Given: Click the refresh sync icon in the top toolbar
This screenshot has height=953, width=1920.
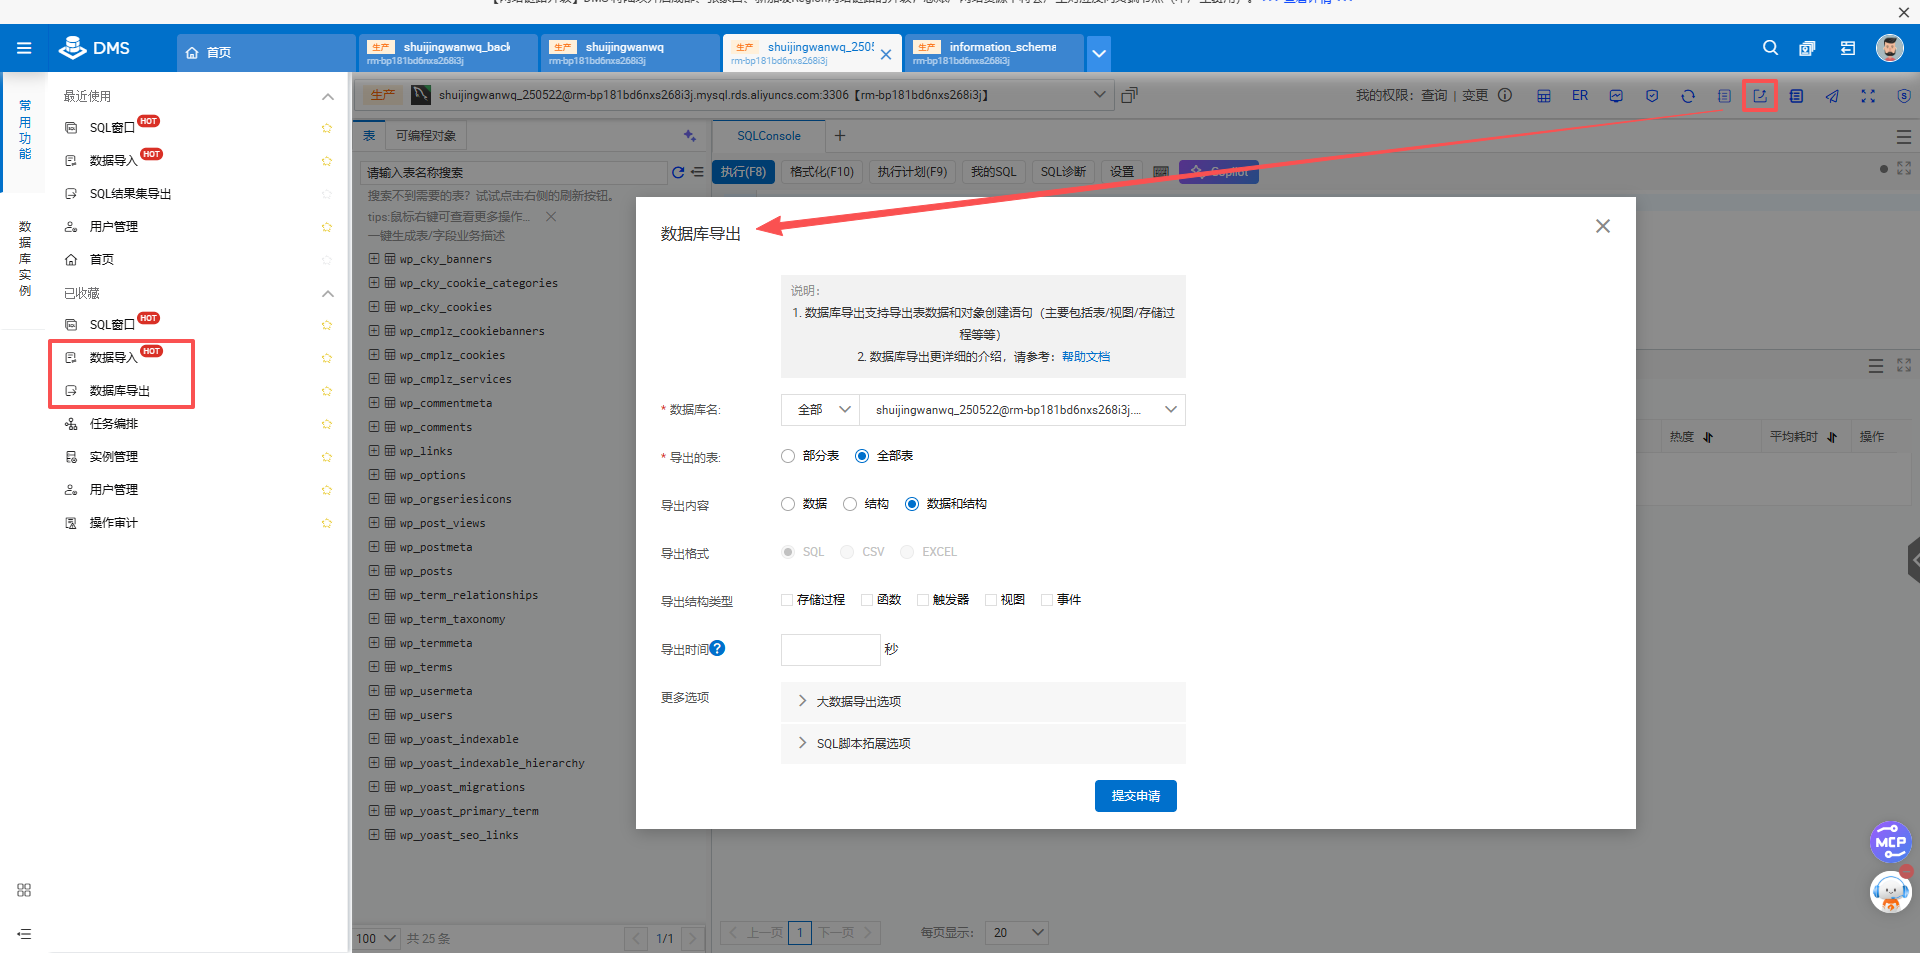Looking at the screenshot, I should (1688, 96).
